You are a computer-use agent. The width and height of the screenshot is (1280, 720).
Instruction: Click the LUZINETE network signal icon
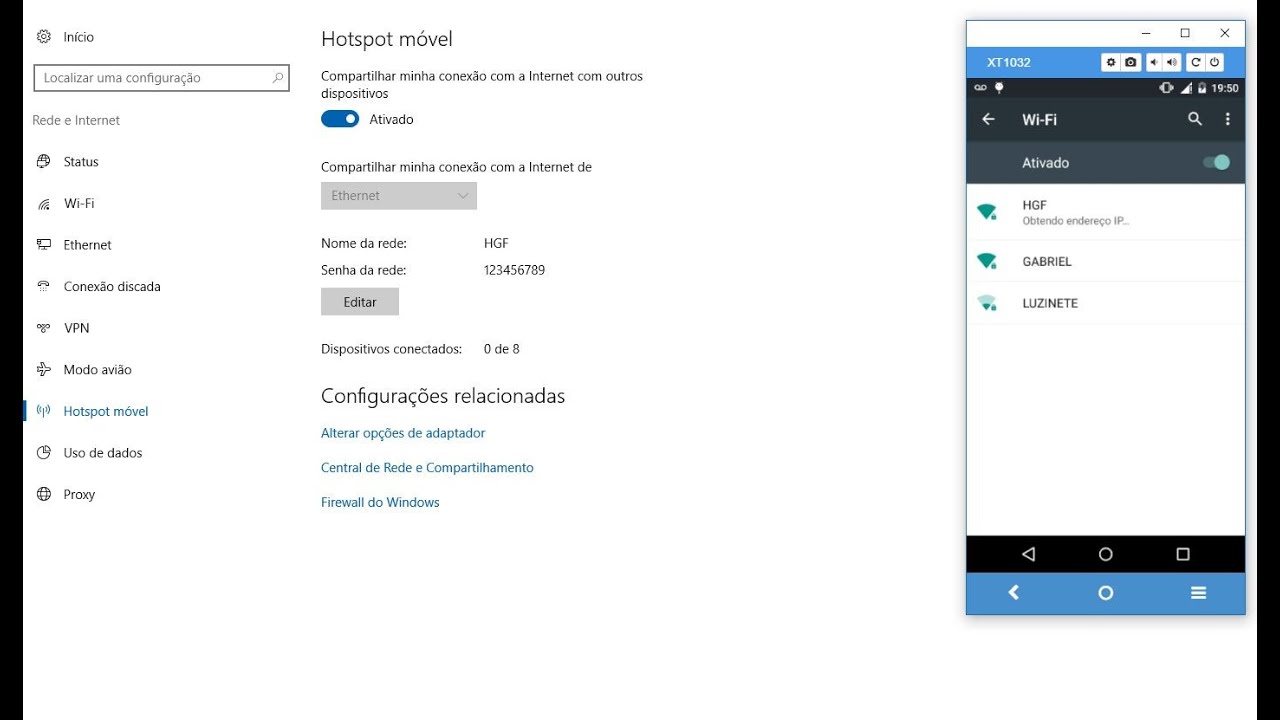[x=987, y=303]
